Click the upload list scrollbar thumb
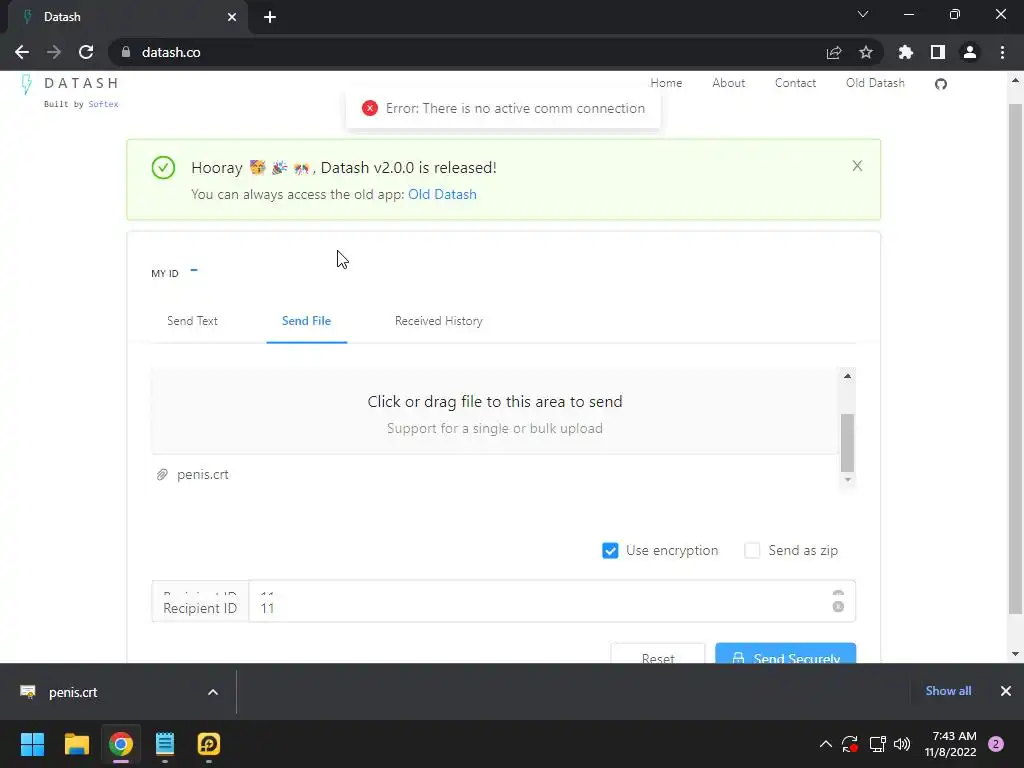This screenshot has height=768, width=1024. point(847,442)
